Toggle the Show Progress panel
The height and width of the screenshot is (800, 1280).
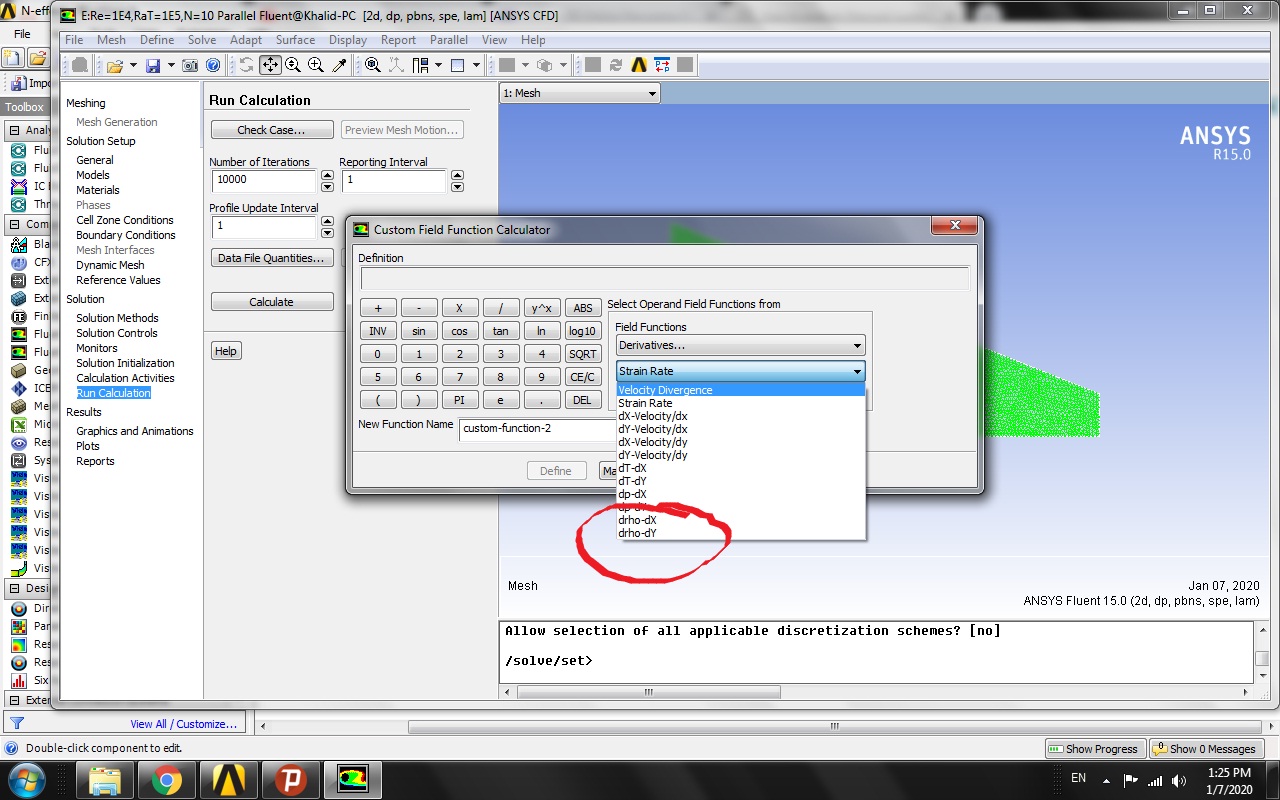click(x=1094, y=748)
